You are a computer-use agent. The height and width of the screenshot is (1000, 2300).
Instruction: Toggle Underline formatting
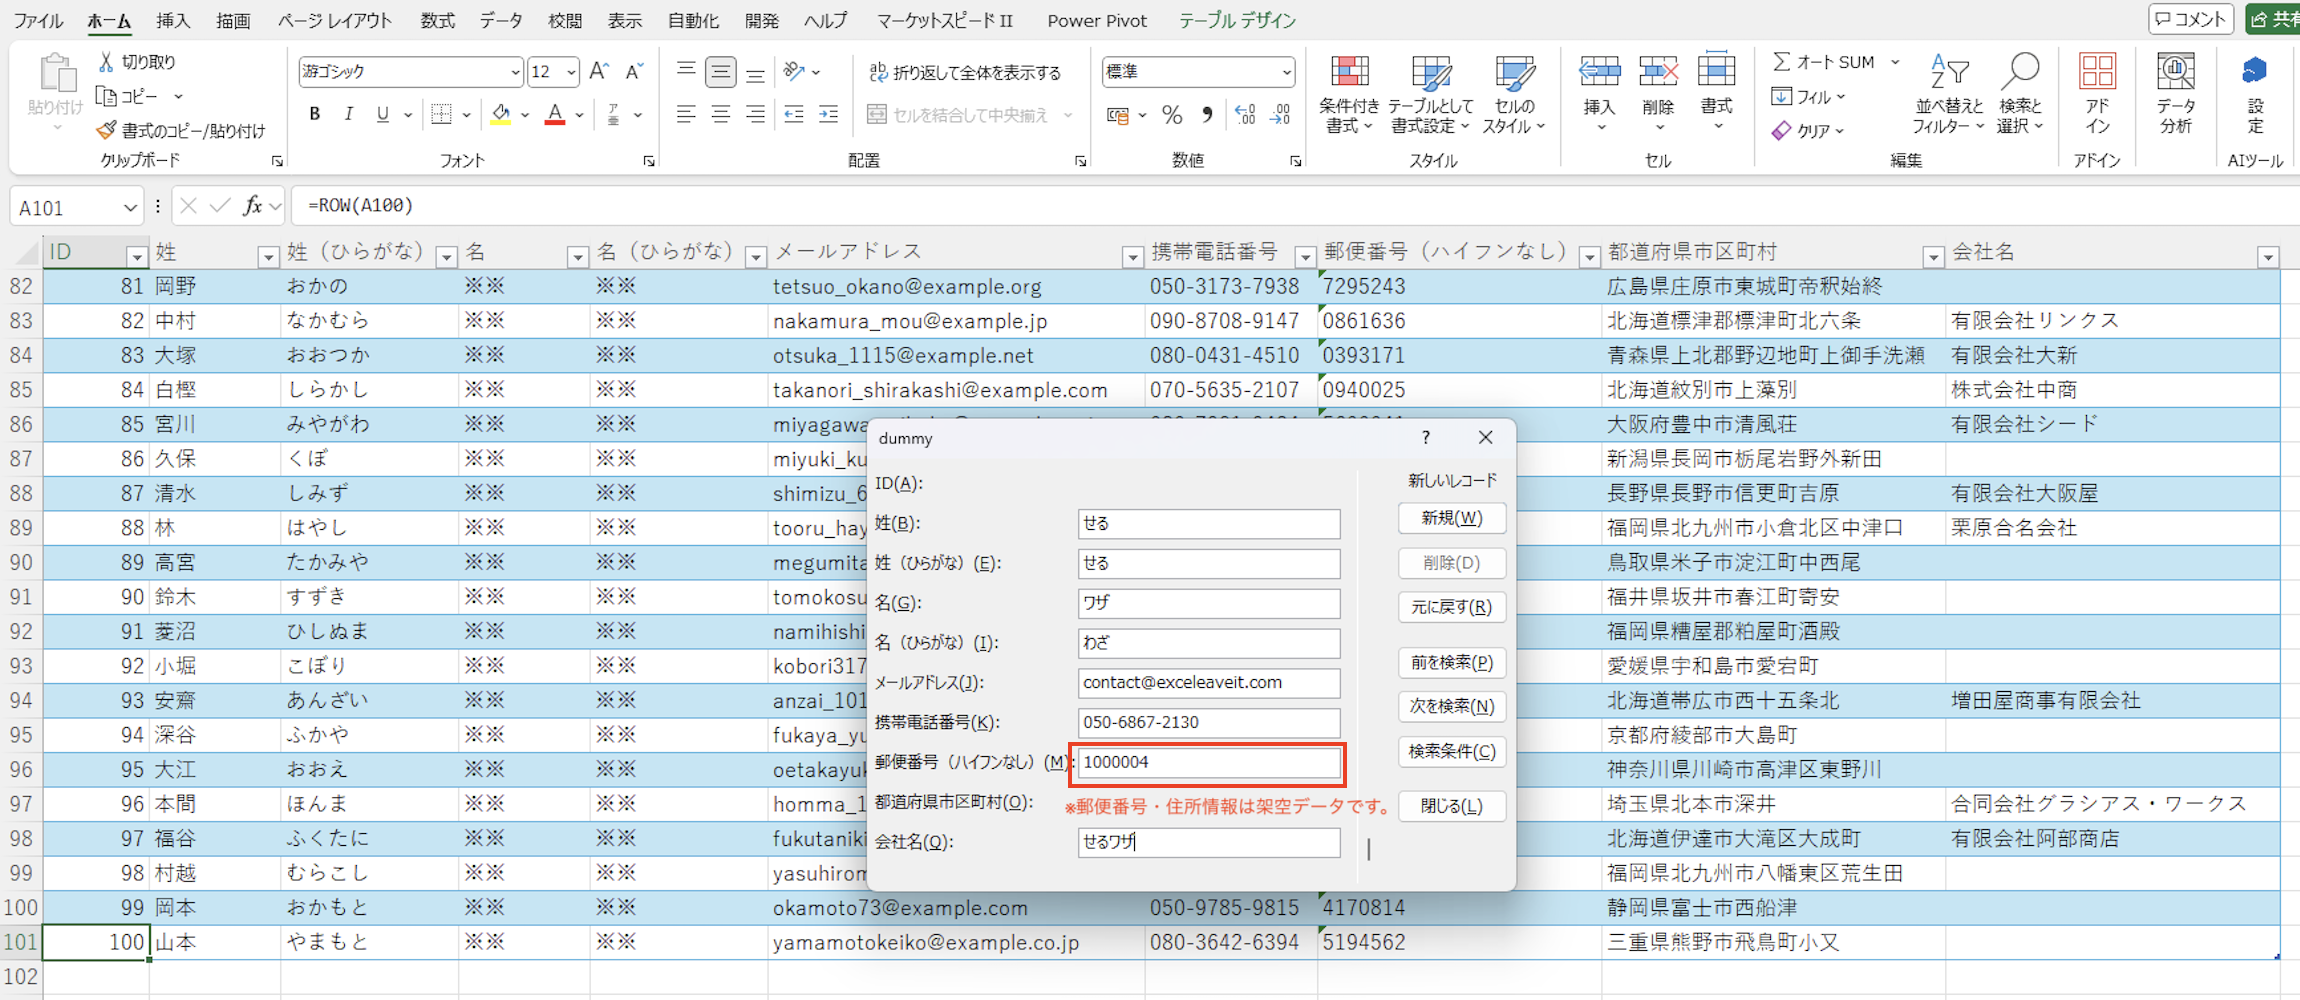pyautogui.click(x=382, y=114)
